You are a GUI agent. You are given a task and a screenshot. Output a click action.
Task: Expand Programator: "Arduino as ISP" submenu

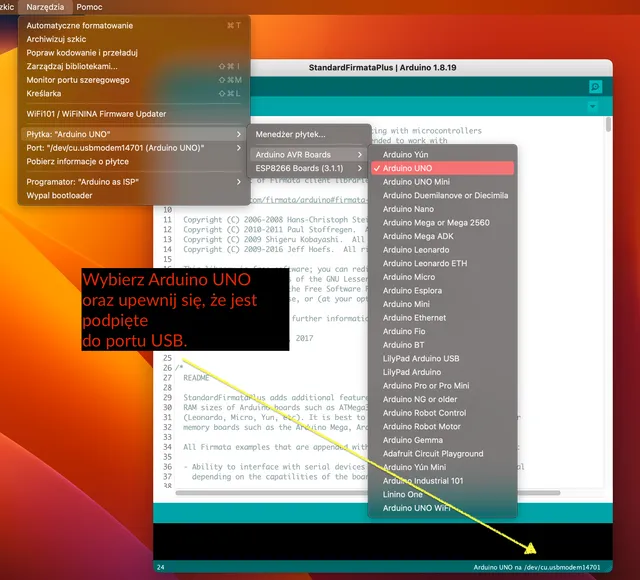134,182
